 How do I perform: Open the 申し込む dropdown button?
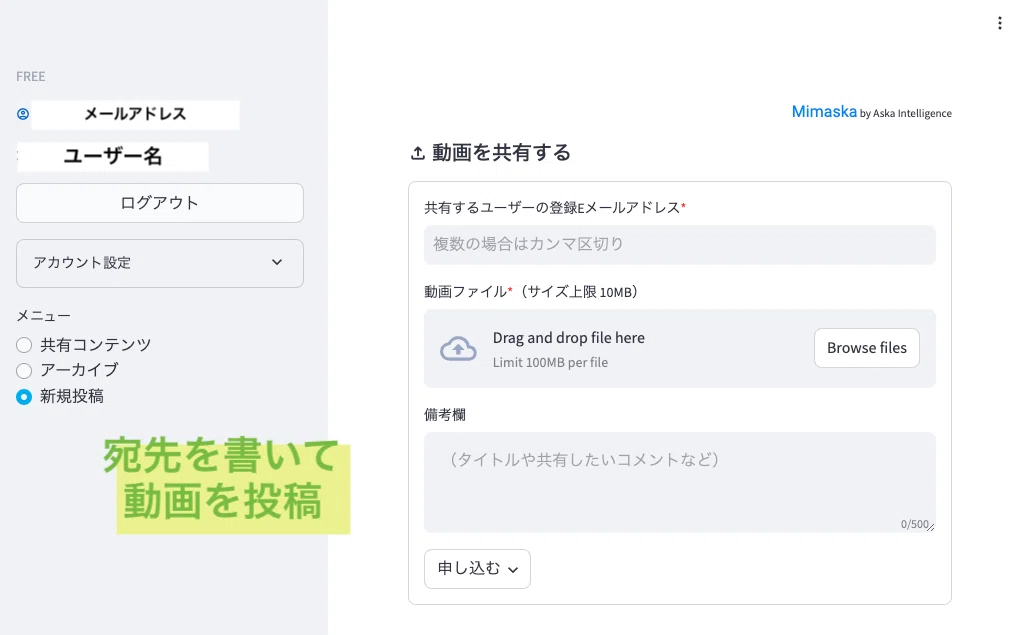tap(477, 568)
